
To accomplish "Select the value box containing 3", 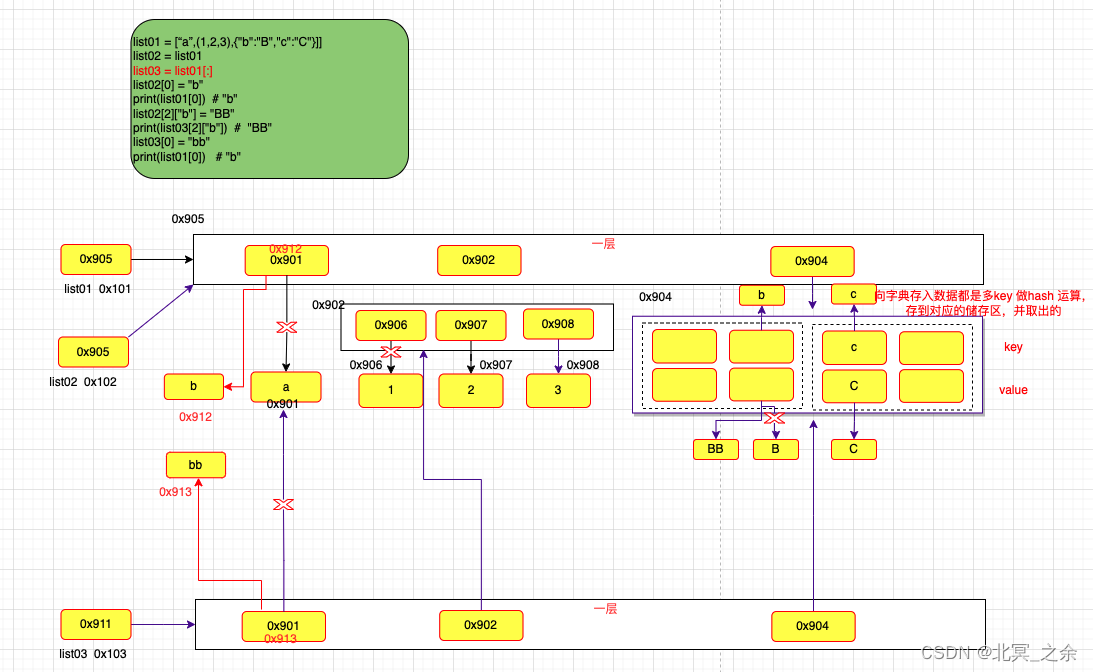I will (558, 390).
